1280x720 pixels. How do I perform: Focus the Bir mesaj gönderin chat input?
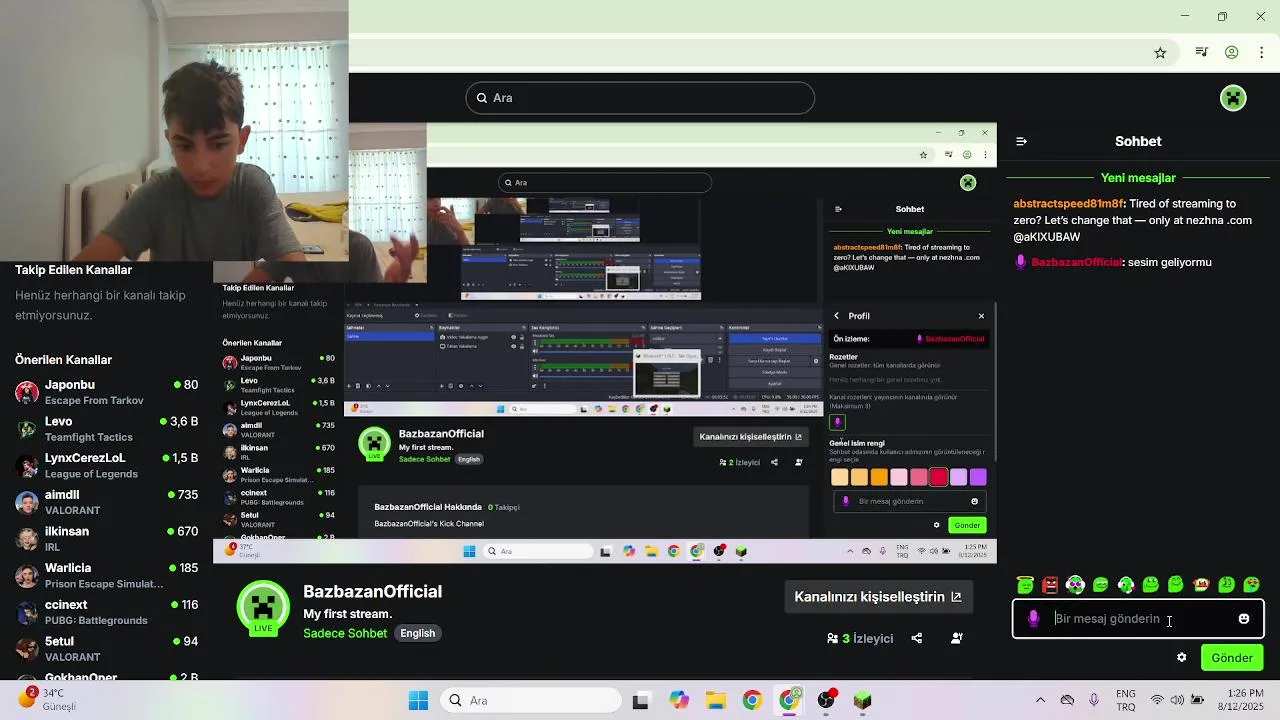[x=1138, y=619]
